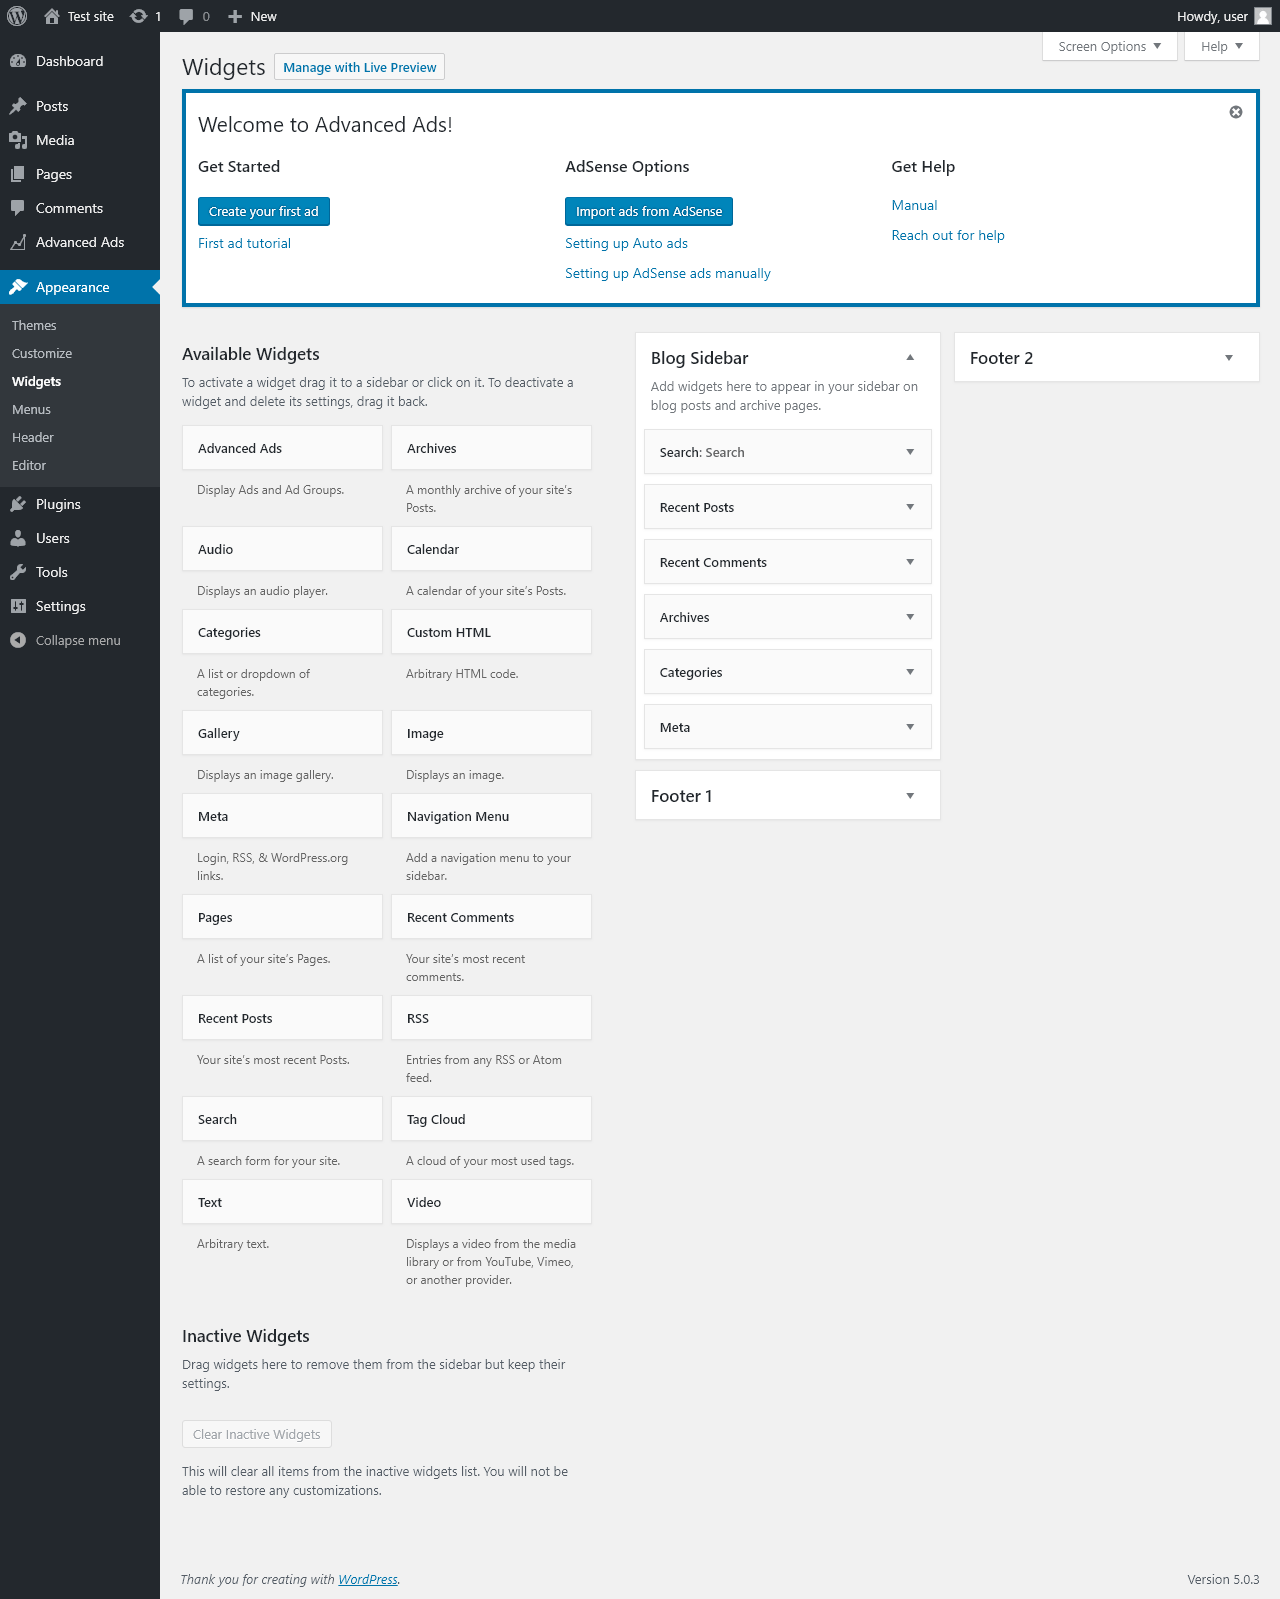Viewport: 1280px width, 1599px height.
Task: Expand the Footer 1 panel arrow
Action: 910,796
